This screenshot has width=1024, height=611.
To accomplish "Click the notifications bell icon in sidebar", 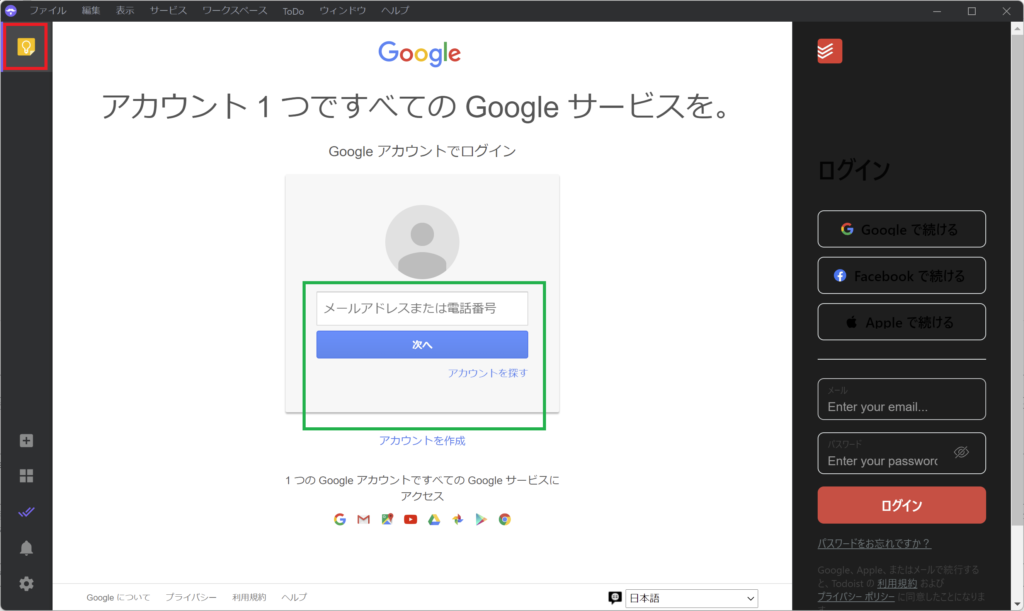I will pos(26,548).
